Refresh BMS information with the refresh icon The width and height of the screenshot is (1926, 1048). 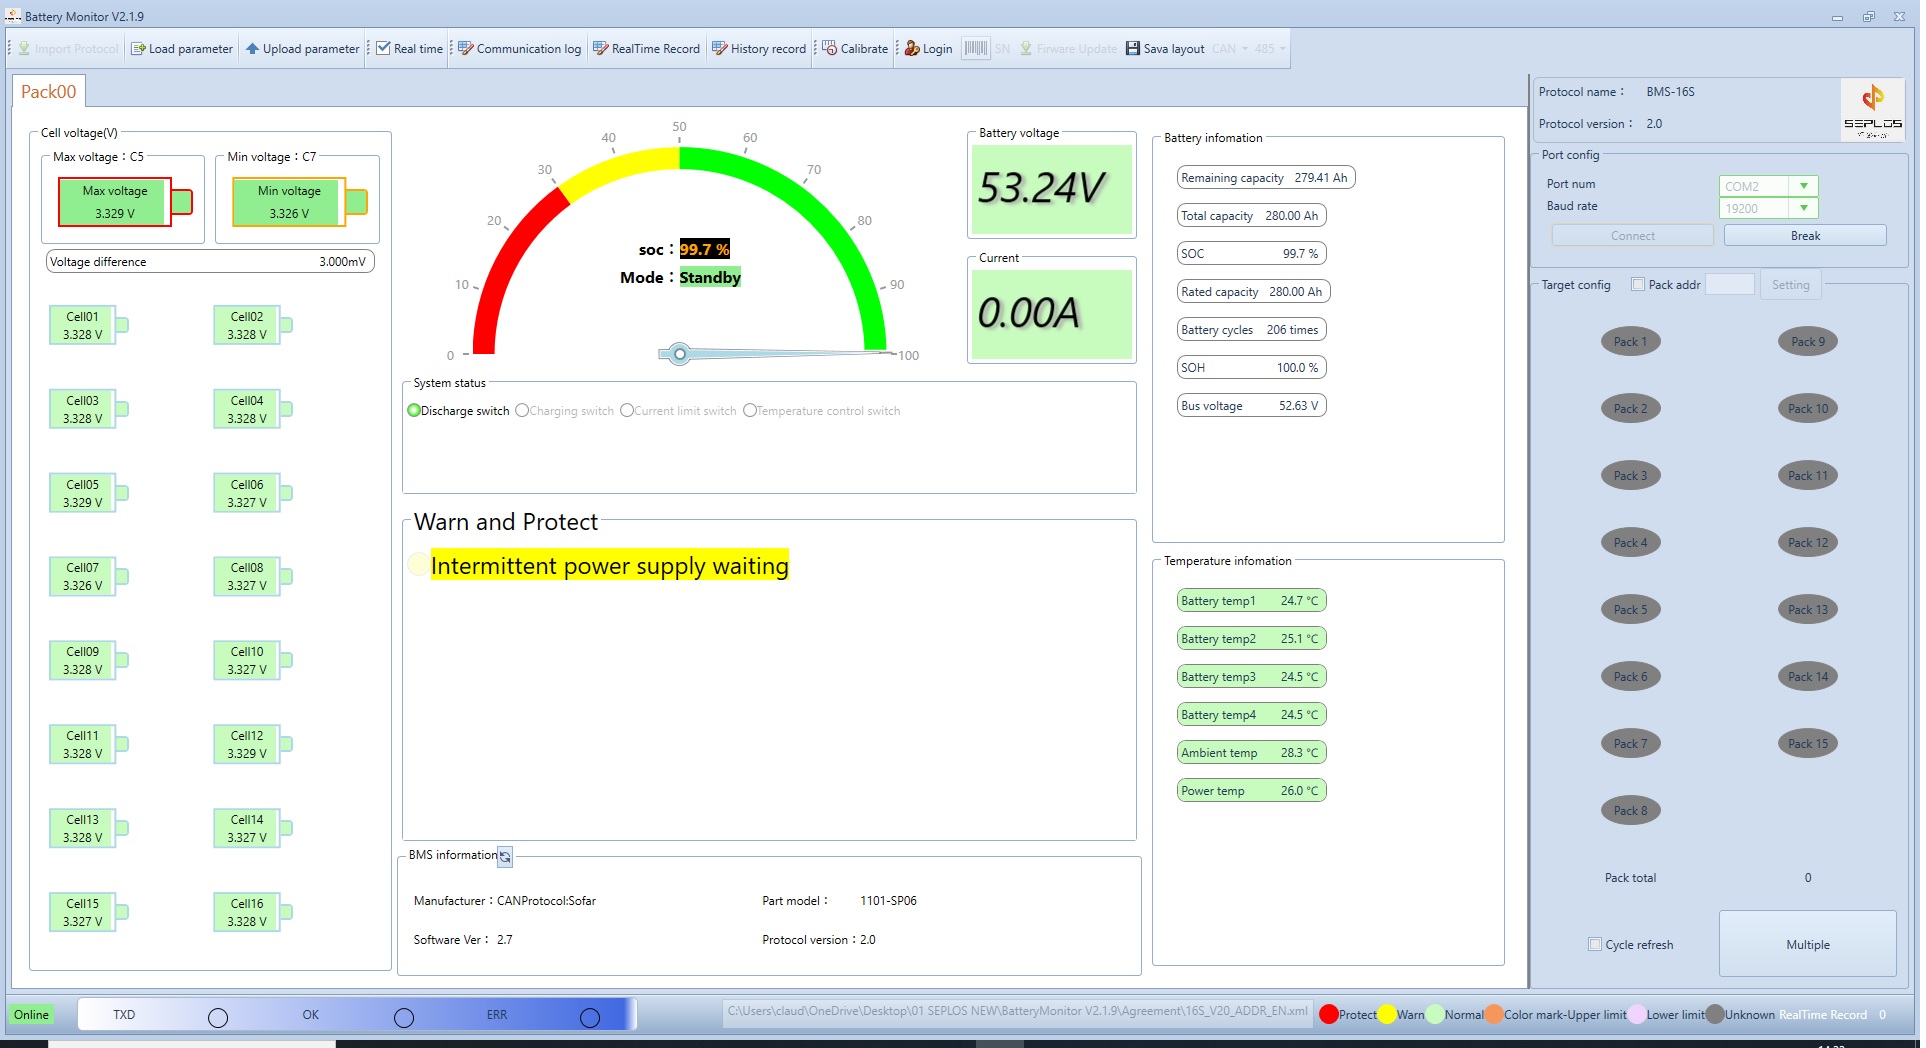[x=505, y=857]
